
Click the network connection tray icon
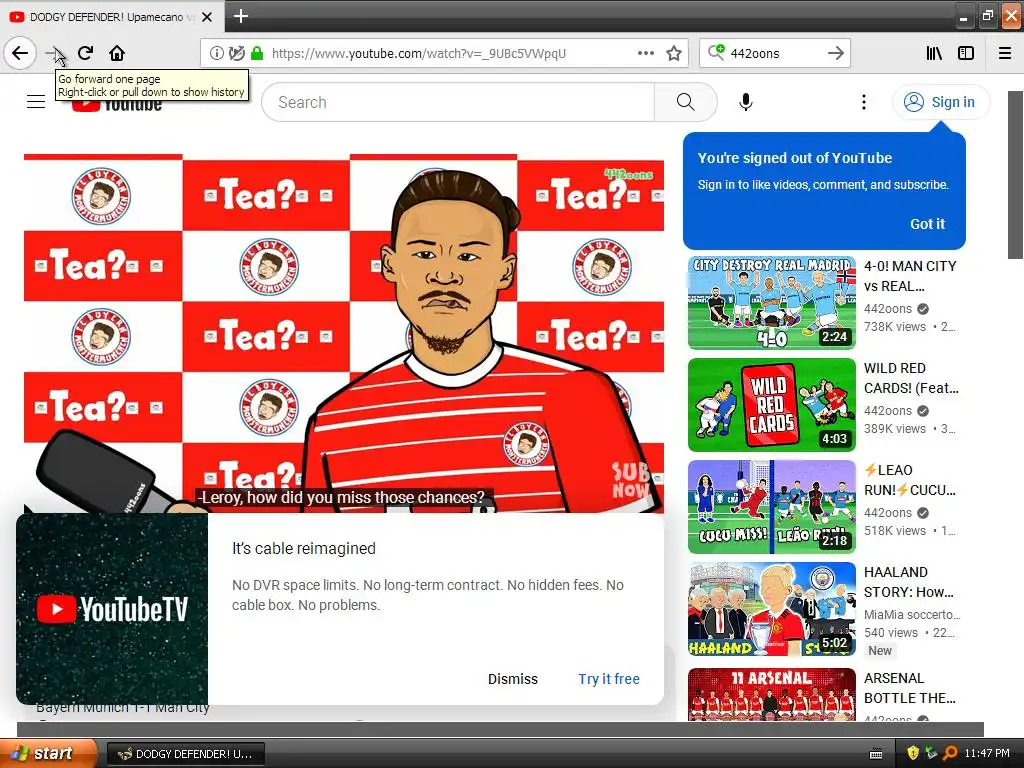coord(931,753)
